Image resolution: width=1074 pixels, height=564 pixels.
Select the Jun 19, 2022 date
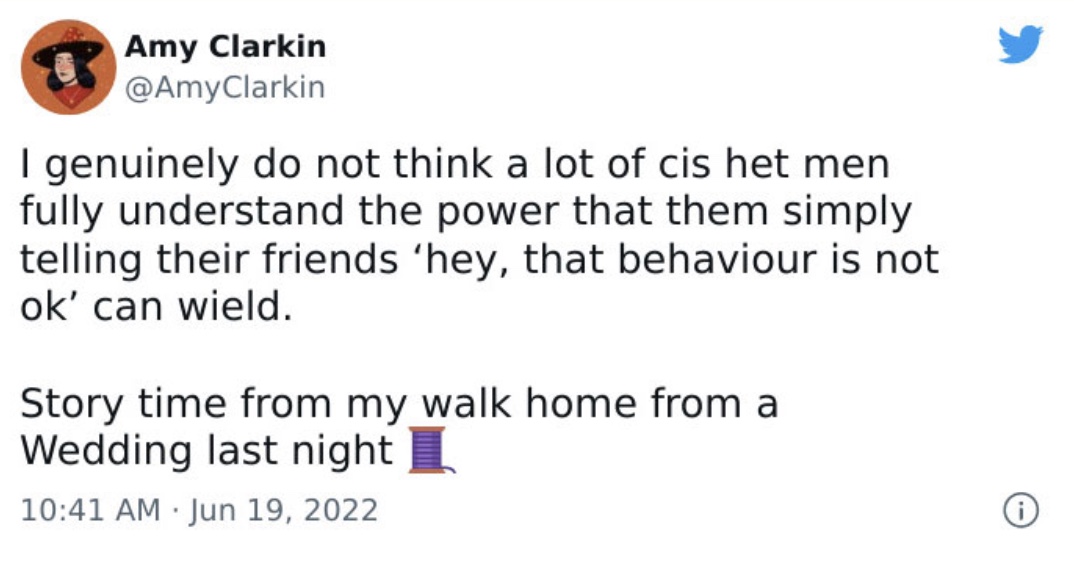coord(284,511)
